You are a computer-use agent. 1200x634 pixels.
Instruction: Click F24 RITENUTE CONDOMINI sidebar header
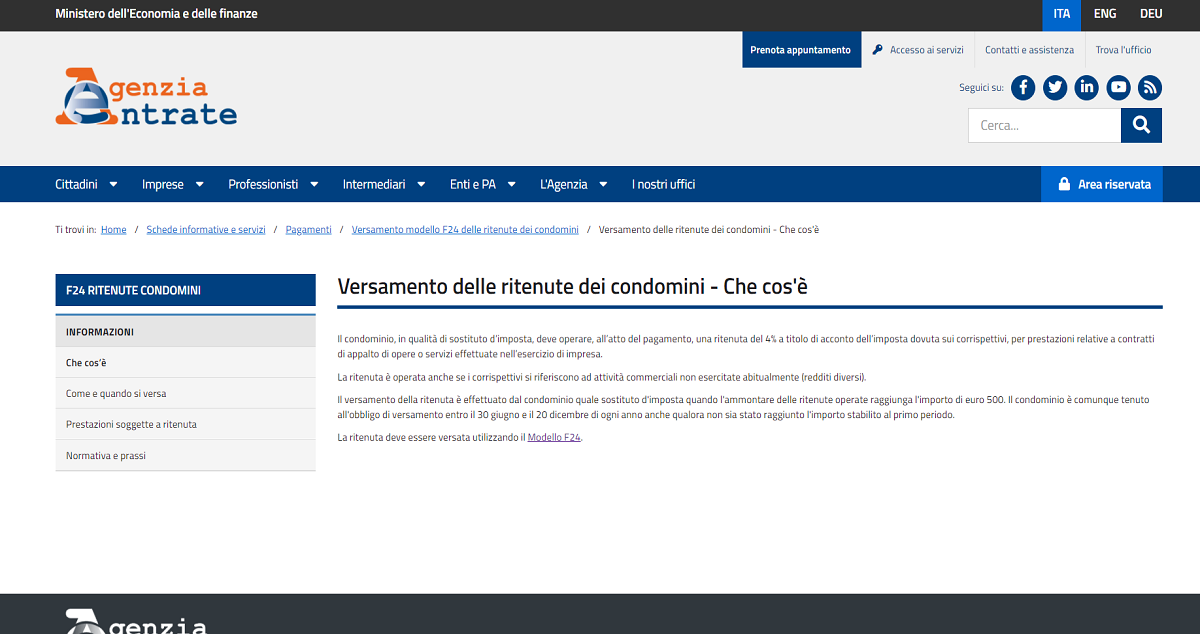pyautogui.click(x=186, y=290)
